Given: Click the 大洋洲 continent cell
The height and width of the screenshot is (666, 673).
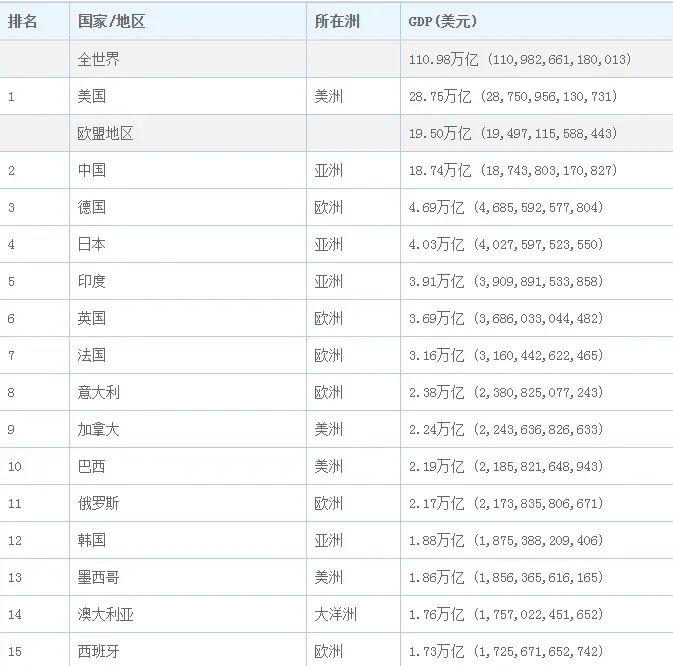Looking at the screenshot, I should [335, 614].
